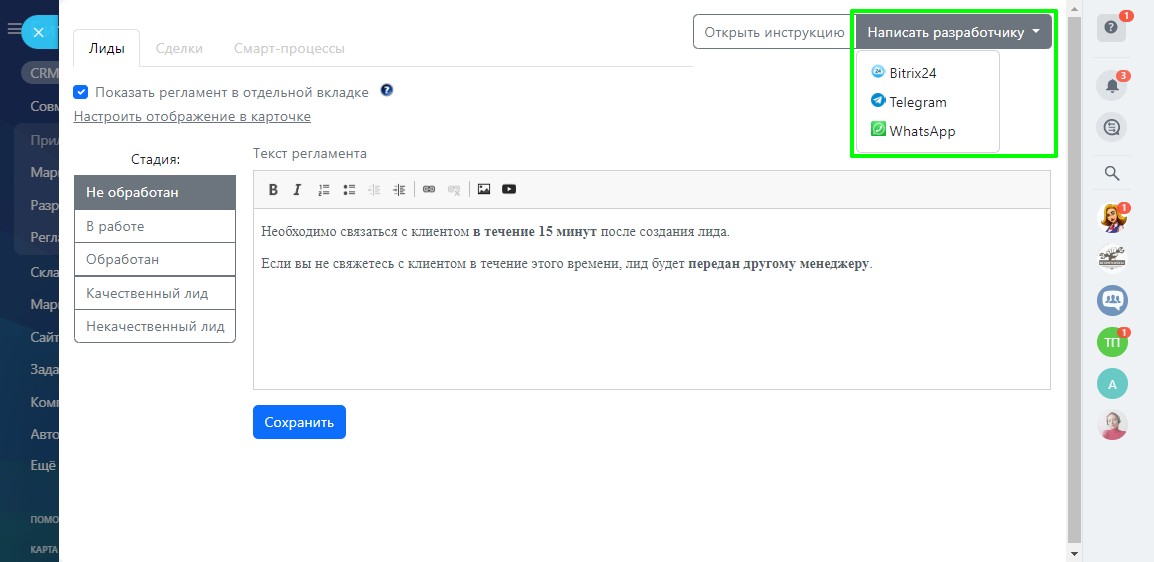The width and height of the screenshot is (1154, 562).
Task: Open 'Настроить отображение в карточке' link
Action: coord(192,117)
